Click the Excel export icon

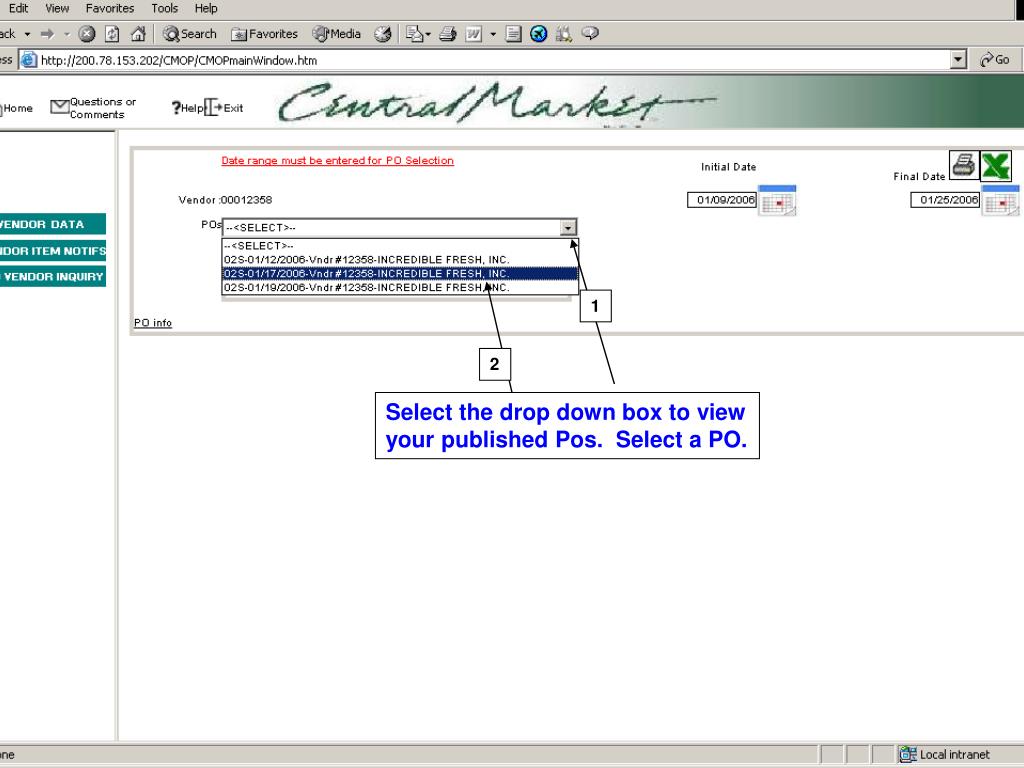[x=996, y=165]
